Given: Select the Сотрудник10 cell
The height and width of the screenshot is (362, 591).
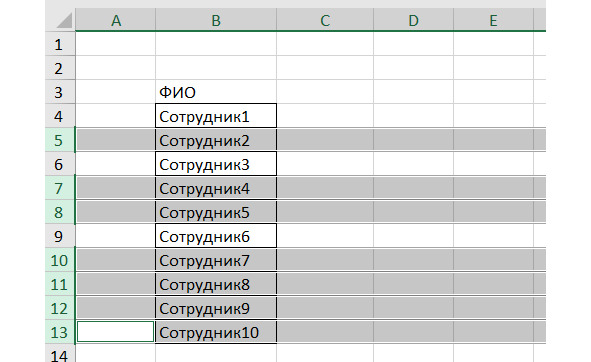Looking at the screenshot, I should [216, 332].
